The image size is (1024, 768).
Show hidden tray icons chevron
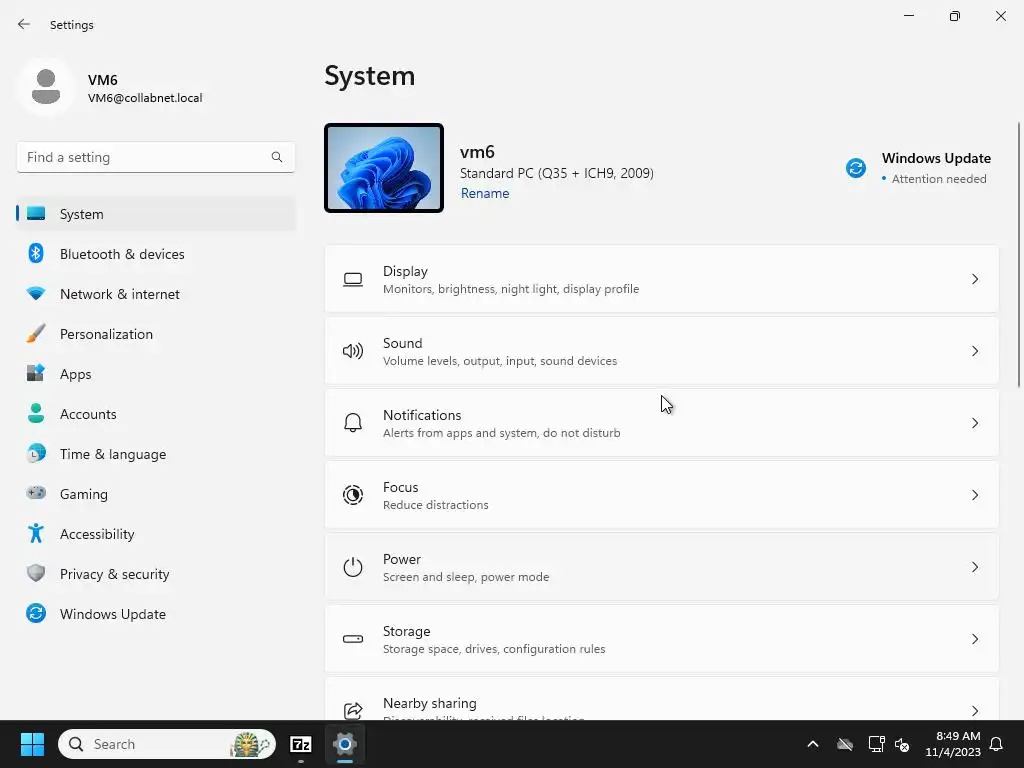click(x=813, y=744)
